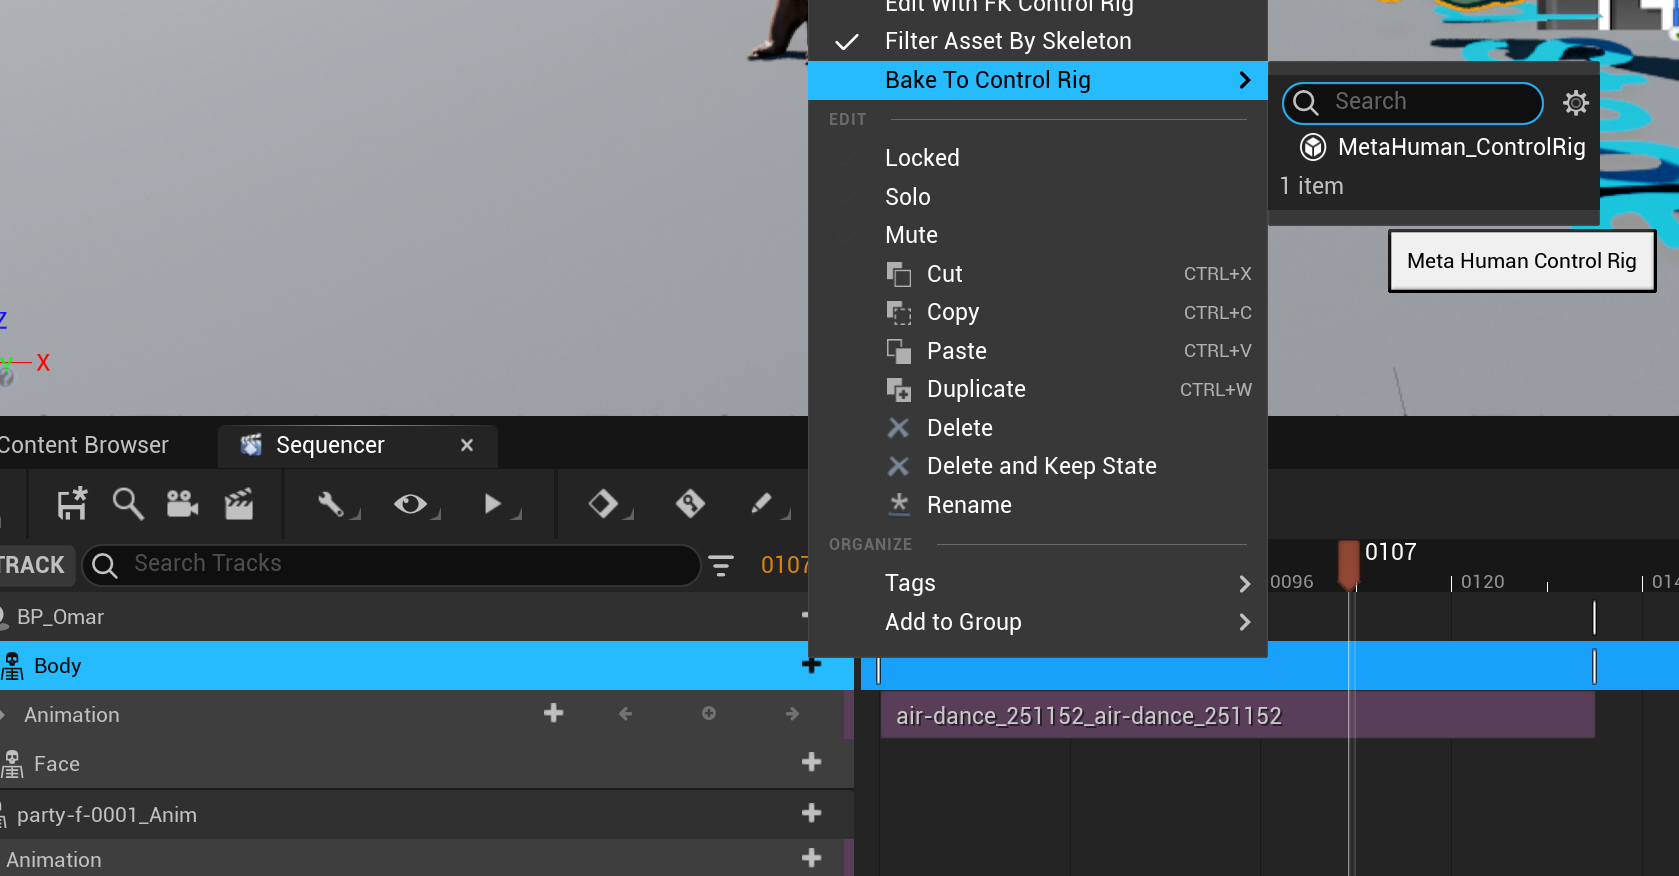Expand the Tags submenu

[x=1038, y=583]
